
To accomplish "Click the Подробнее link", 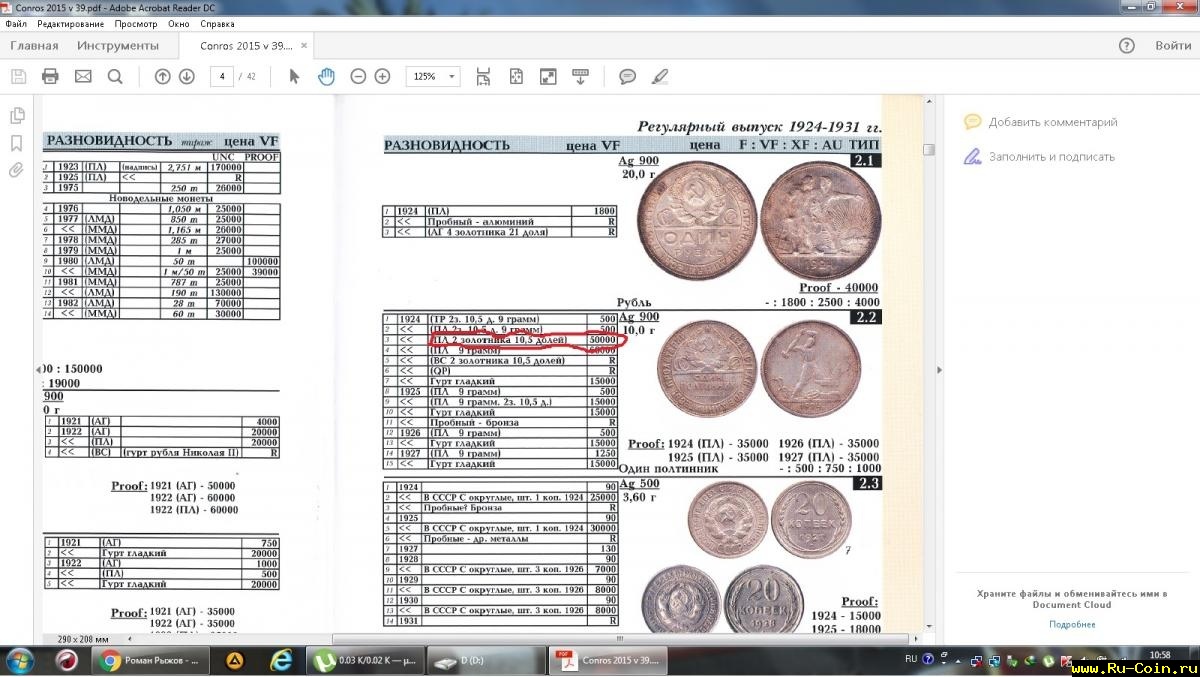I will pyautogui.click(x=1071, y=624).
